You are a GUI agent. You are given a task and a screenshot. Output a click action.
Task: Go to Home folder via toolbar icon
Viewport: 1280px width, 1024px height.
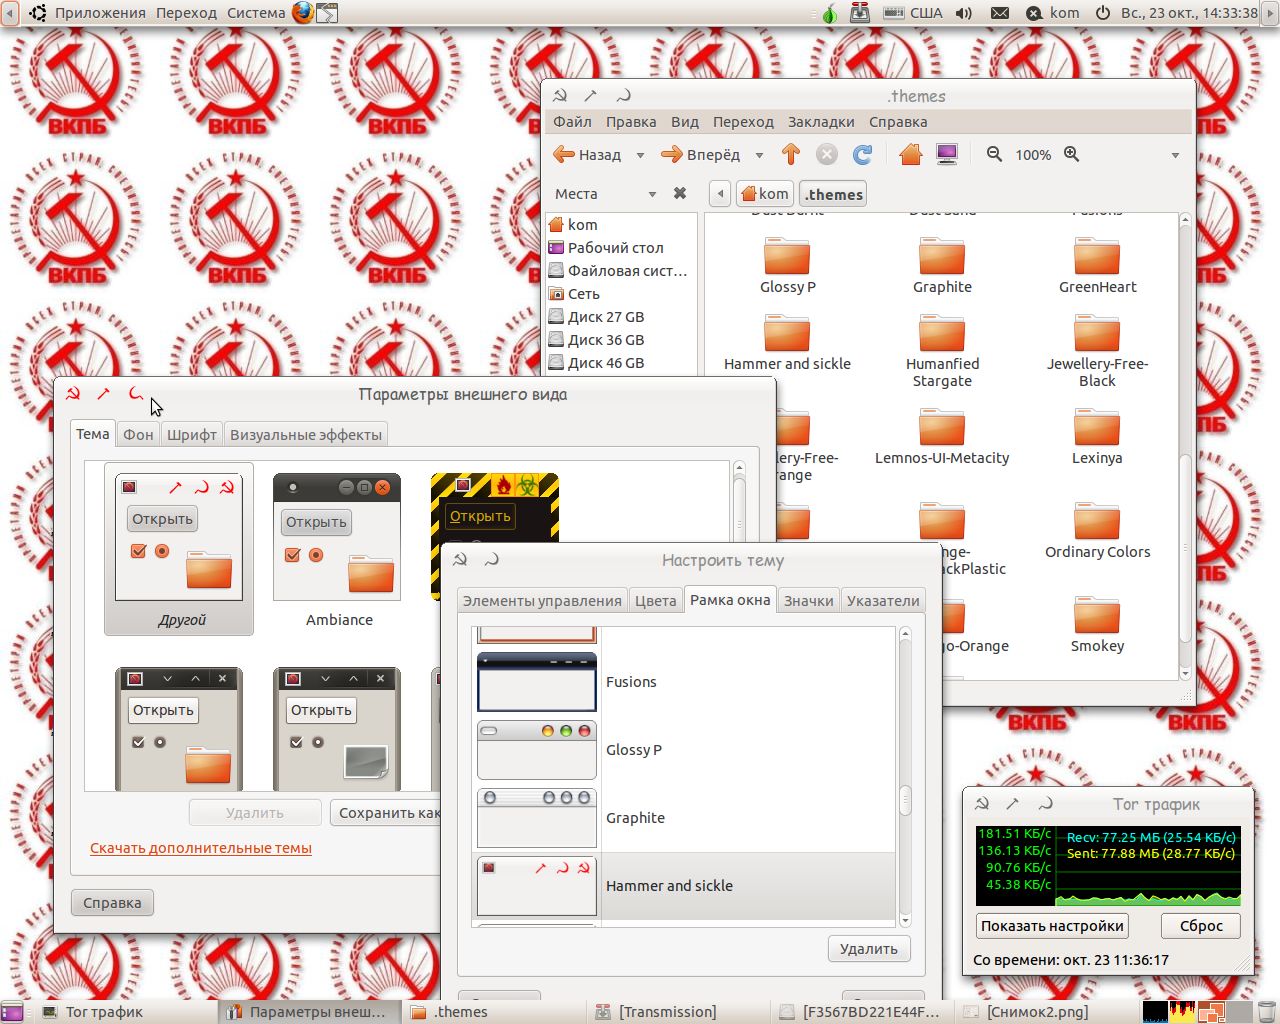click(910, 154)
